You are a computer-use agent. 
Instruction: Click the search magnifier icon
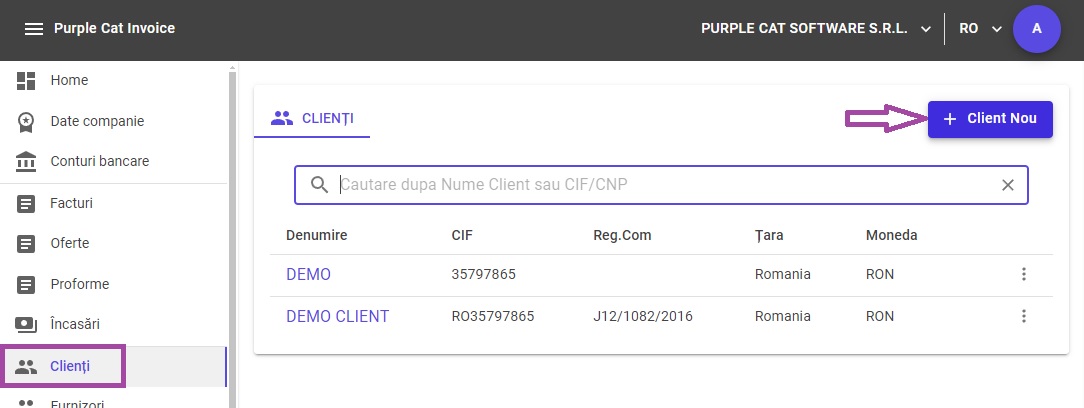tap(319, 185)
